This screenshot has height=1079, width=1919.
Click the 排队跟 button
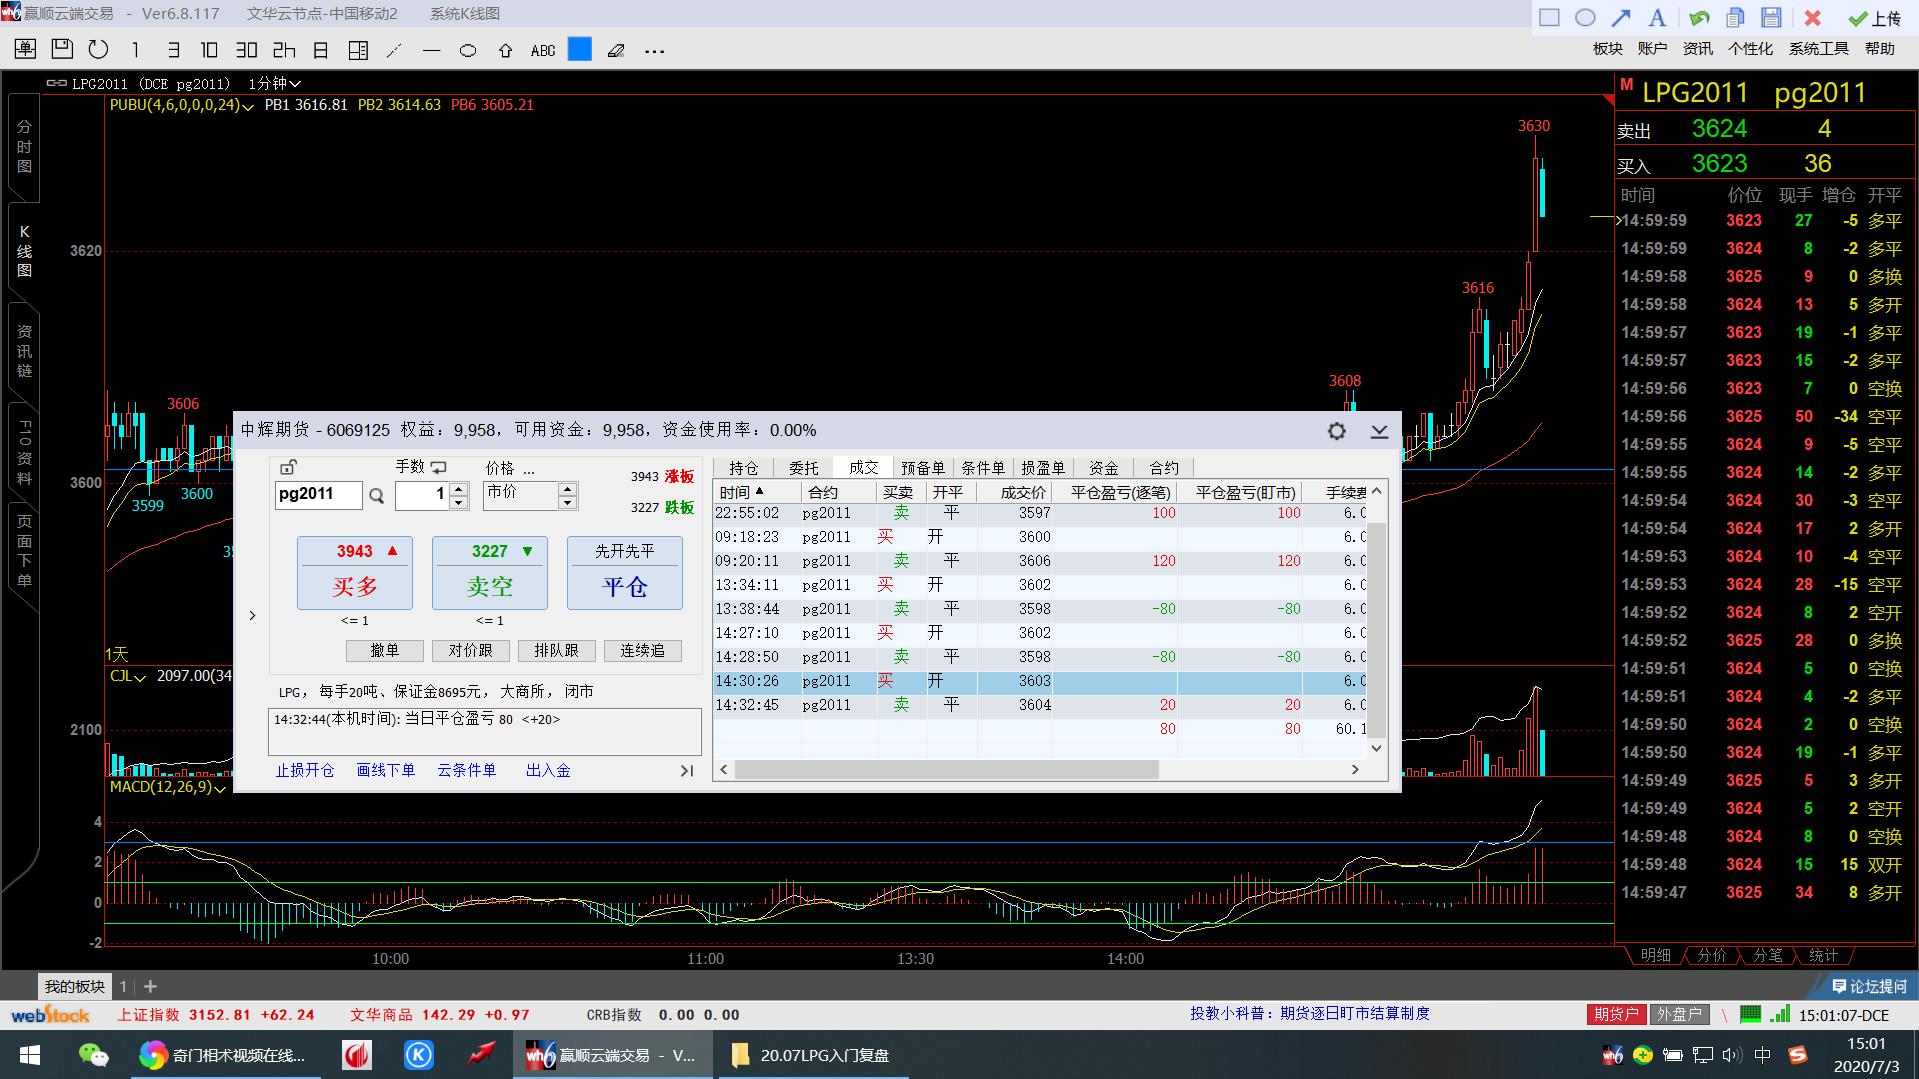click(557, 651)
